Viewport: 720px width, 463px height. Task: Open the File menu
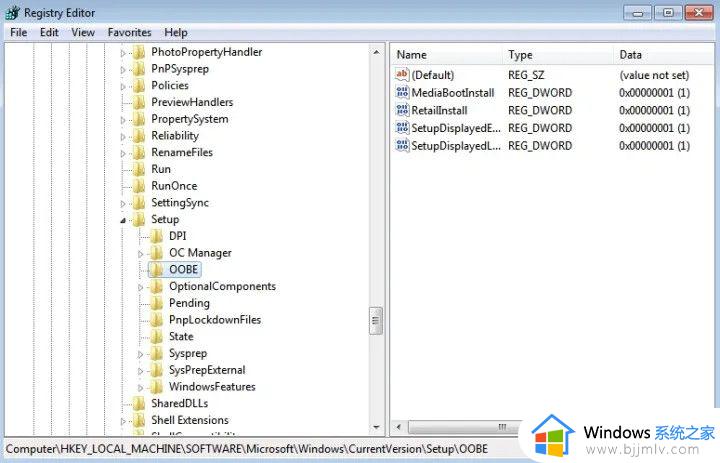(x=18, y=33)
